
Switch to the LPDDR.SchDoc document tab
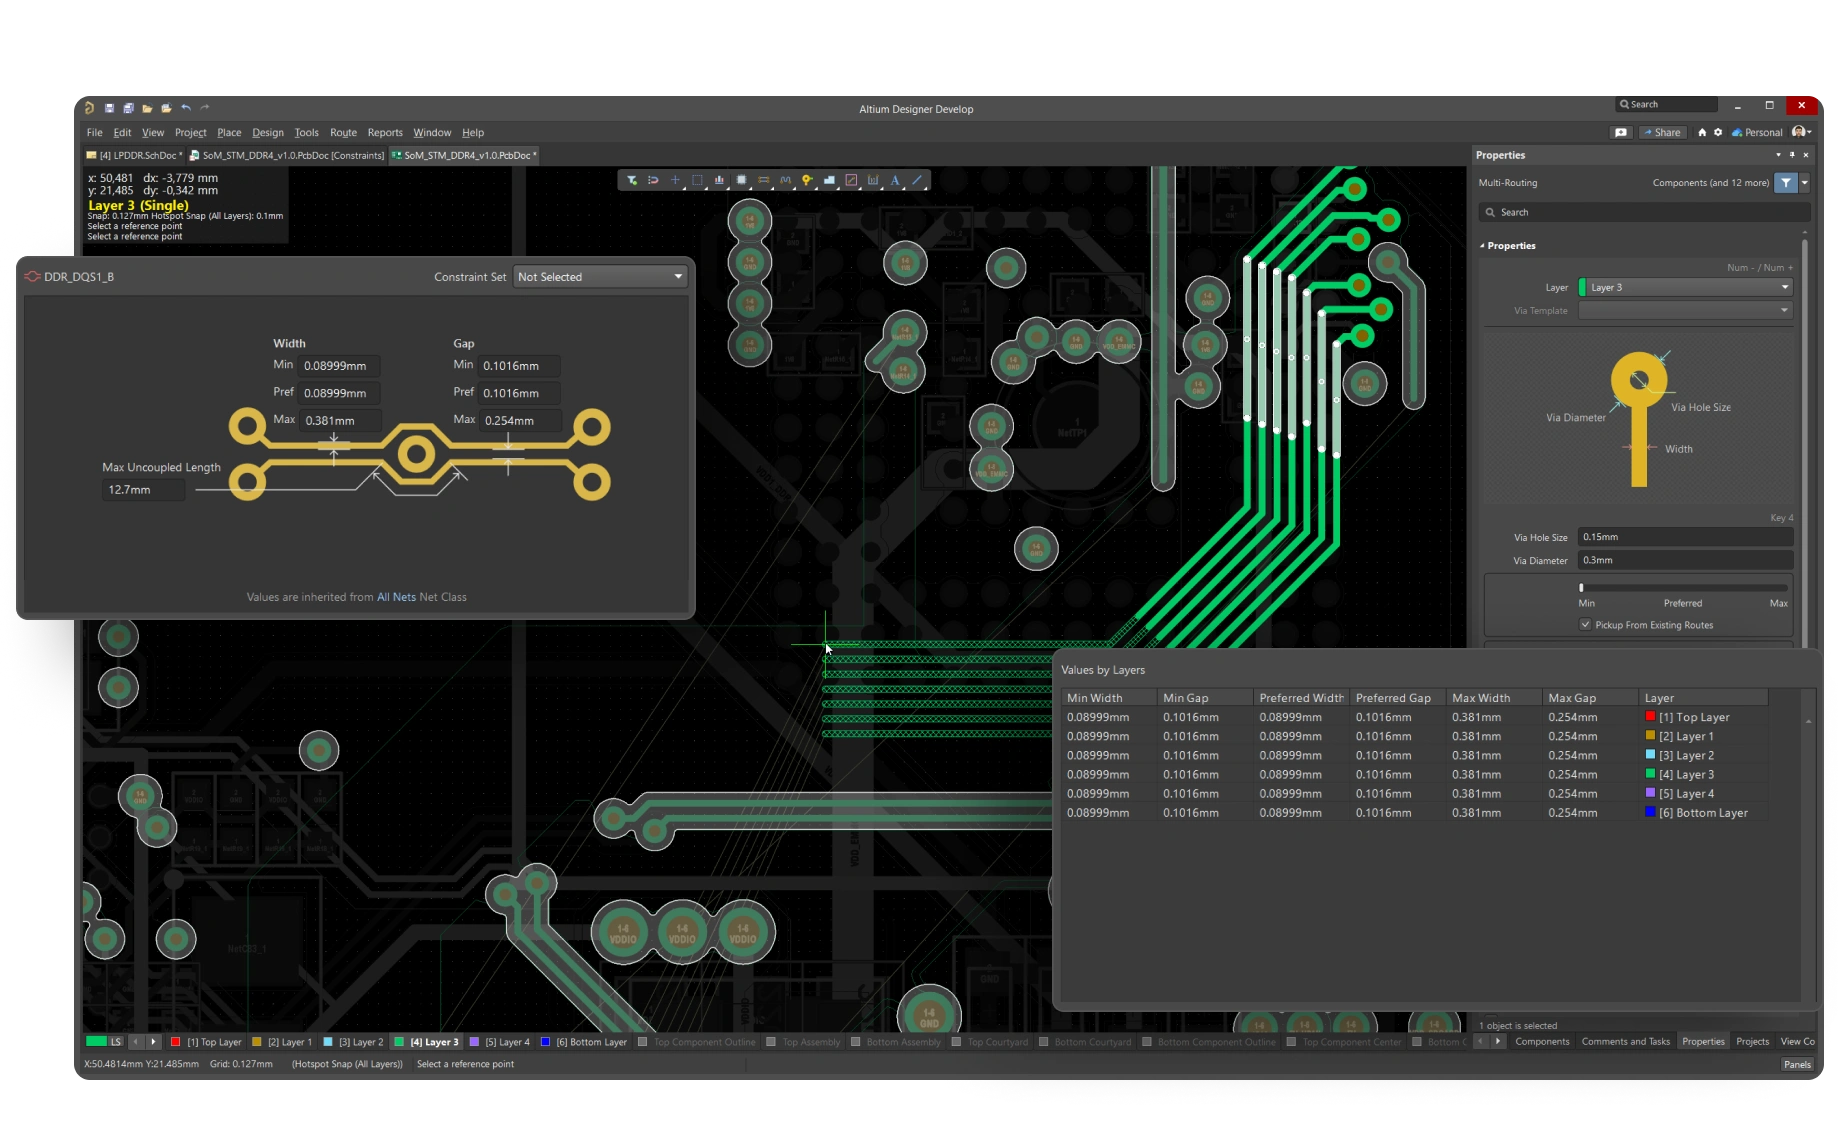coord(134,155)
